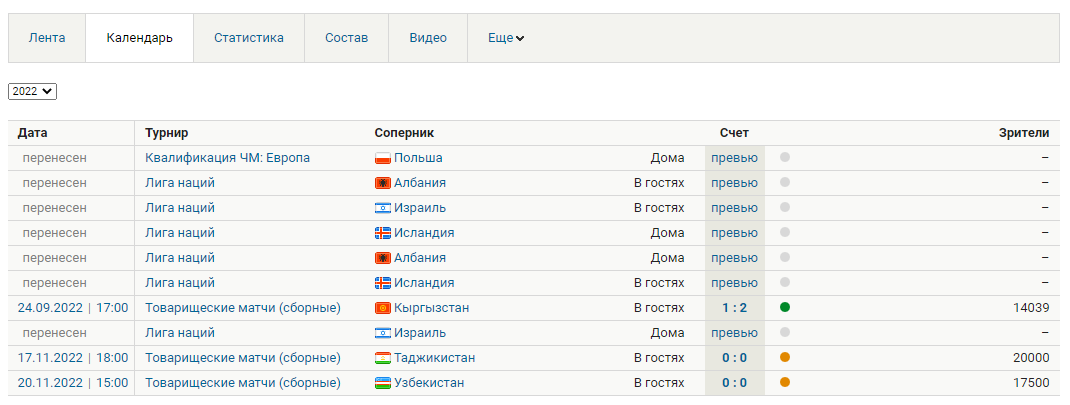Screen dimensions: 1070x405
Task: Click the green win indicator dot
Action: 785,308
